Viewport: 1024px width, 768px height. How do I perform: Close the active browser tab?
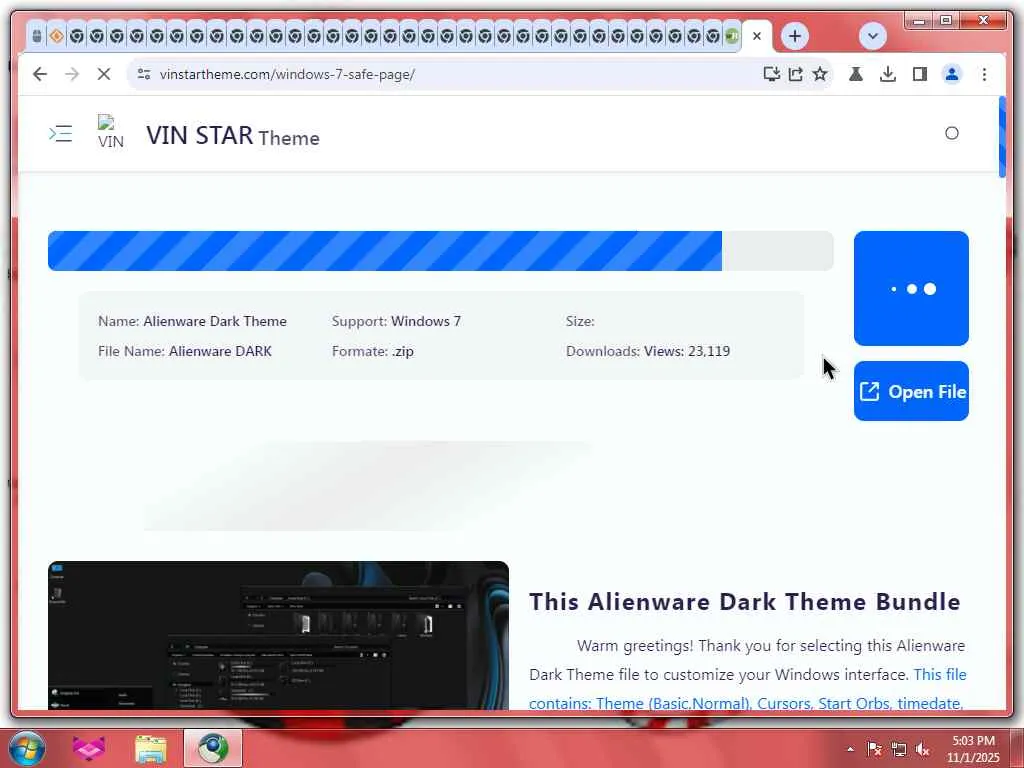click(x=757, y=36)
